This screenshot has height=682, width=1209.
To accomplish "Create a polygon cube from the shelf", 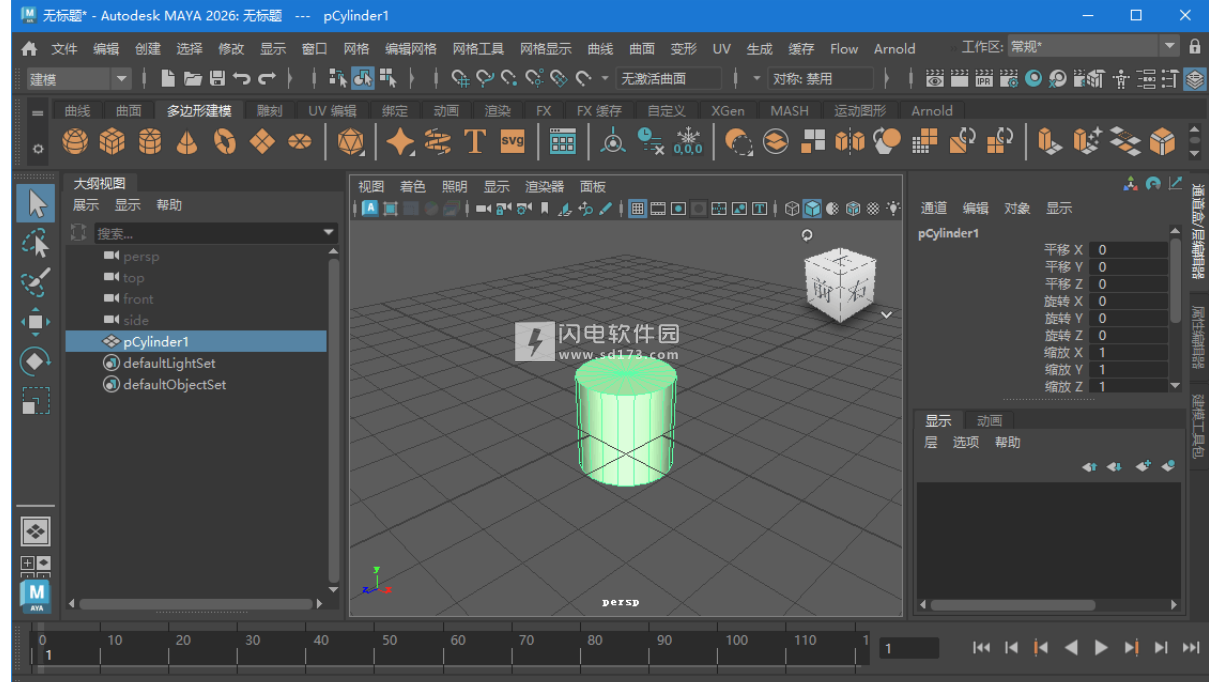I will point(112,143).
